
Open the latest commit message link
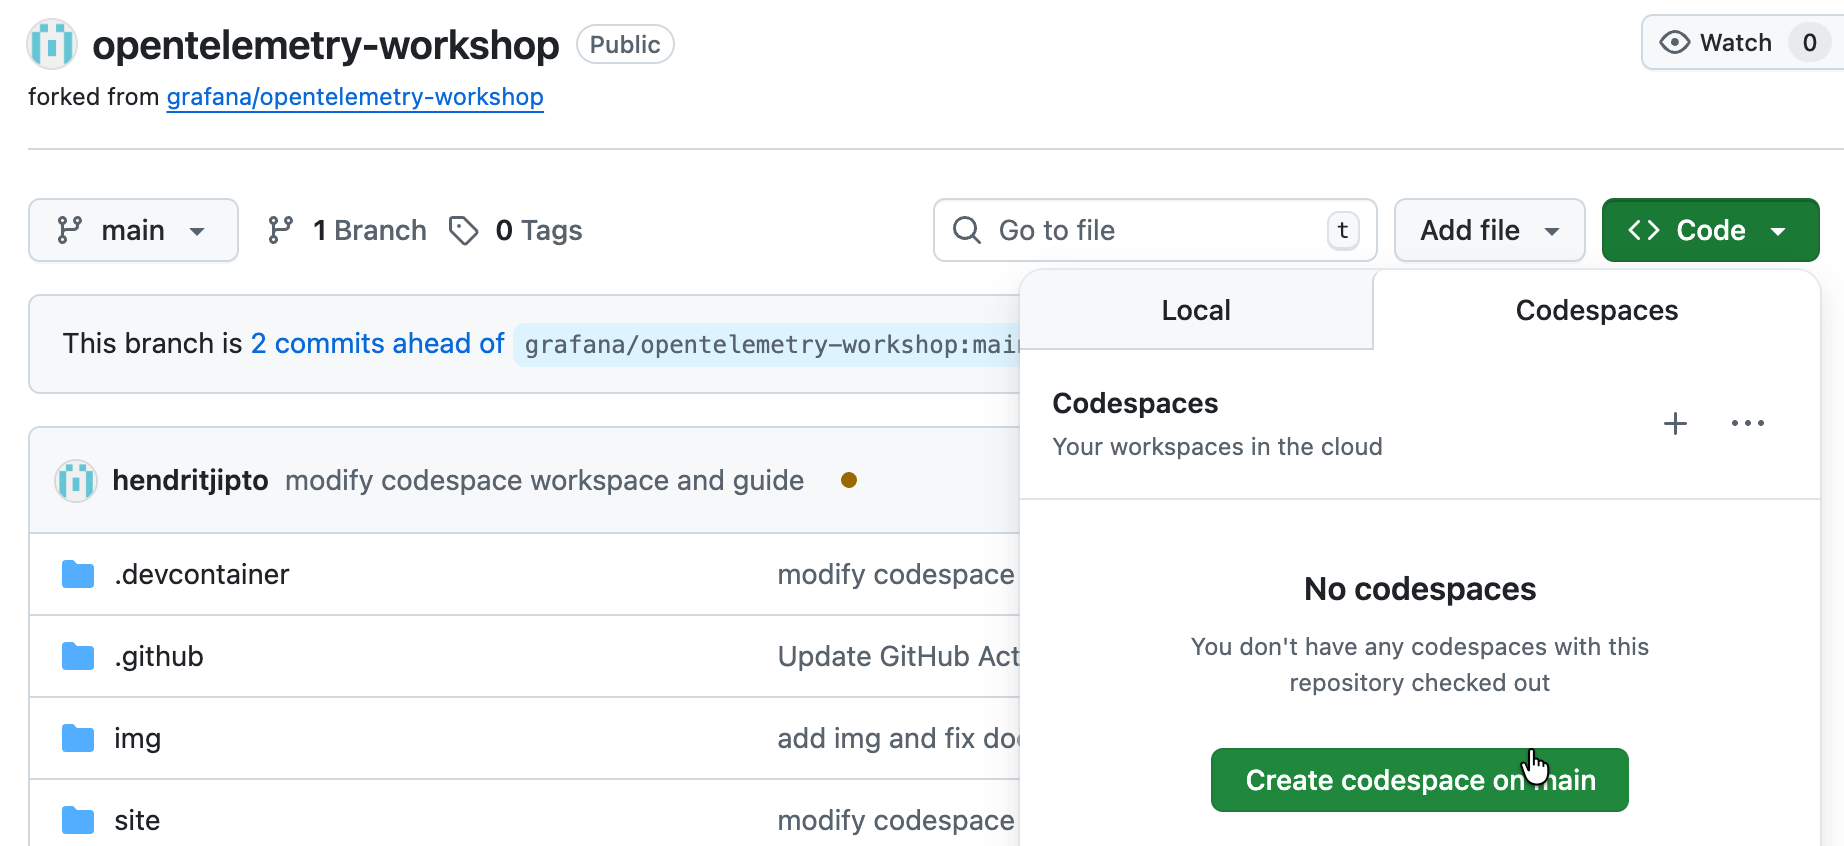coord(545,481)
